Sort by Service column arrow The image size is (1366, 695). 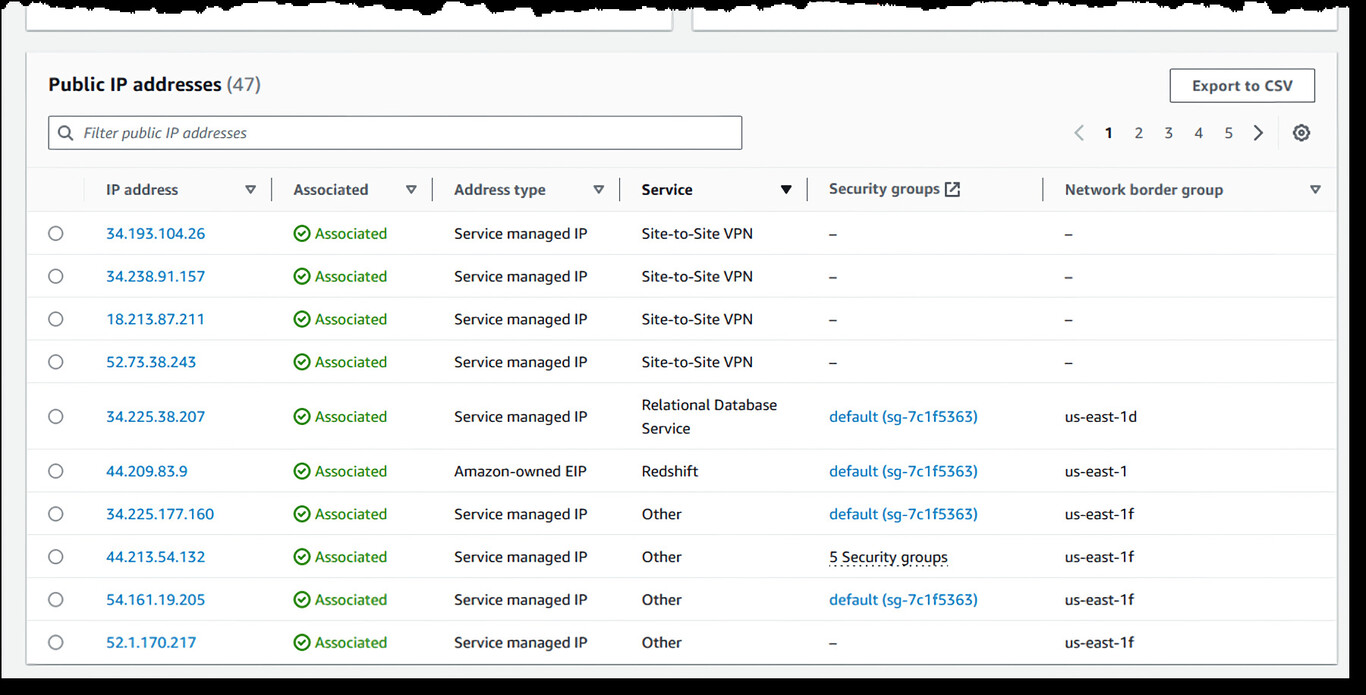(x=786, y=190)
